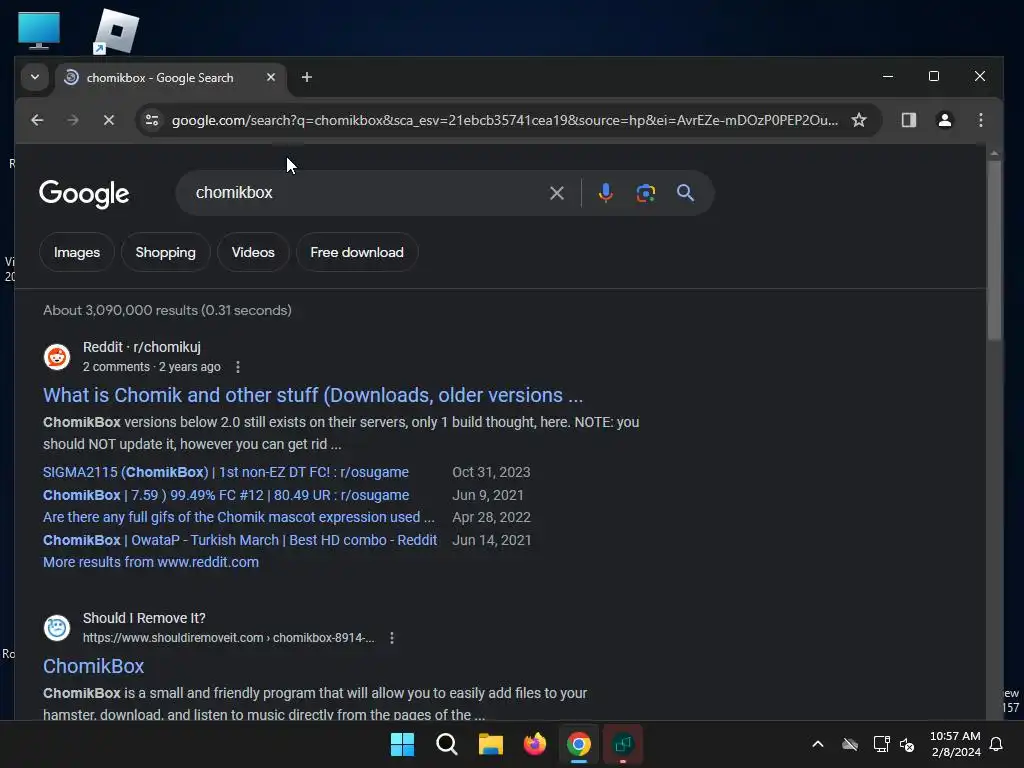This screenshot has width=1024, height=768.
Task: Launch Firefox from the taskbar
Action: tap(535, 744)
